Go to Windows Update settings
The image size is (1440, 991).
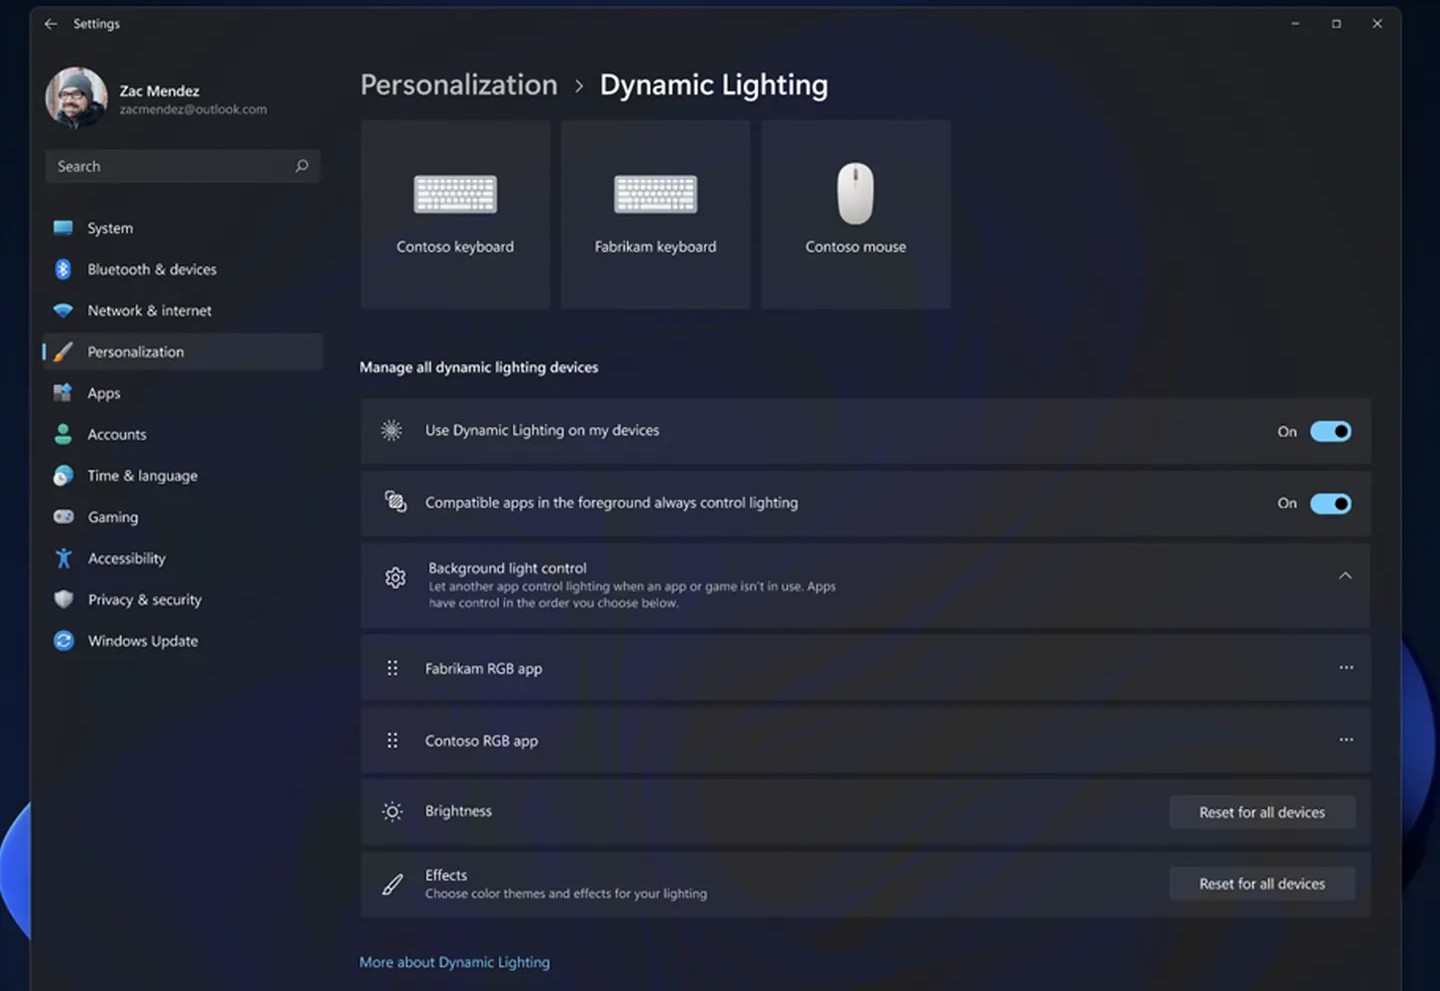pyautogui.click(x=142, y=641)
